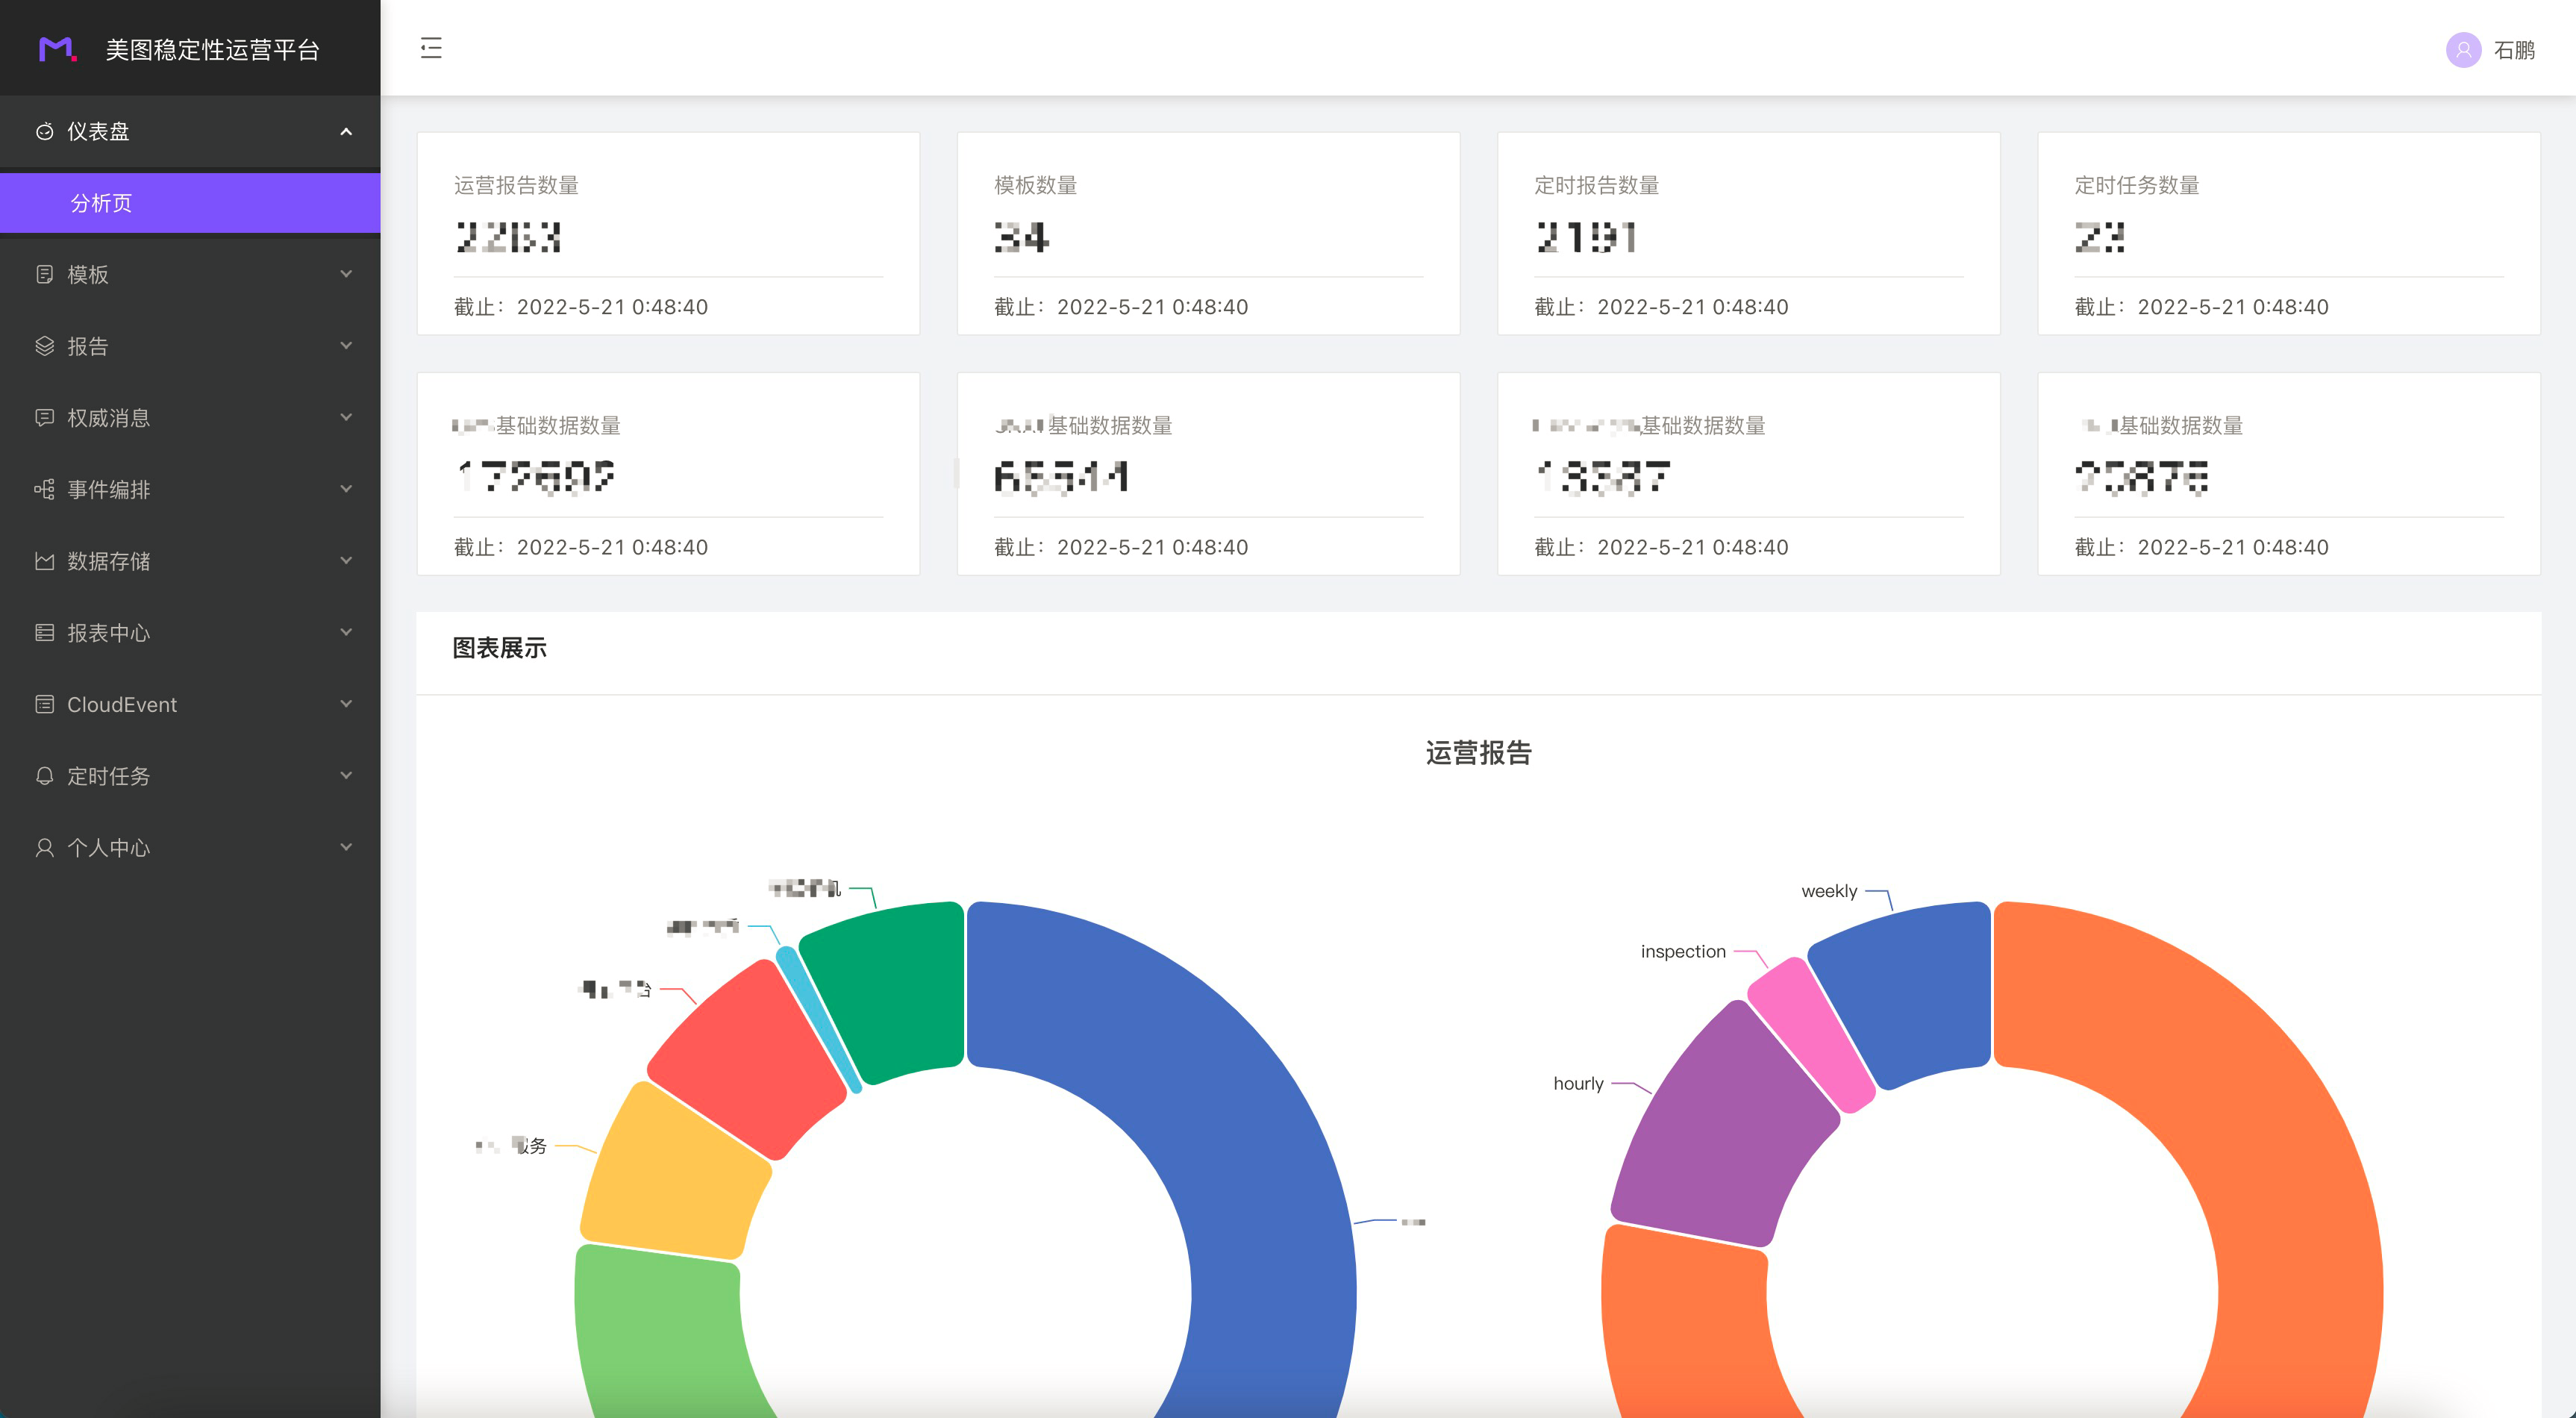Open the 仪表盘 menu label
2576x1418 pixels.
pos(98,131)
